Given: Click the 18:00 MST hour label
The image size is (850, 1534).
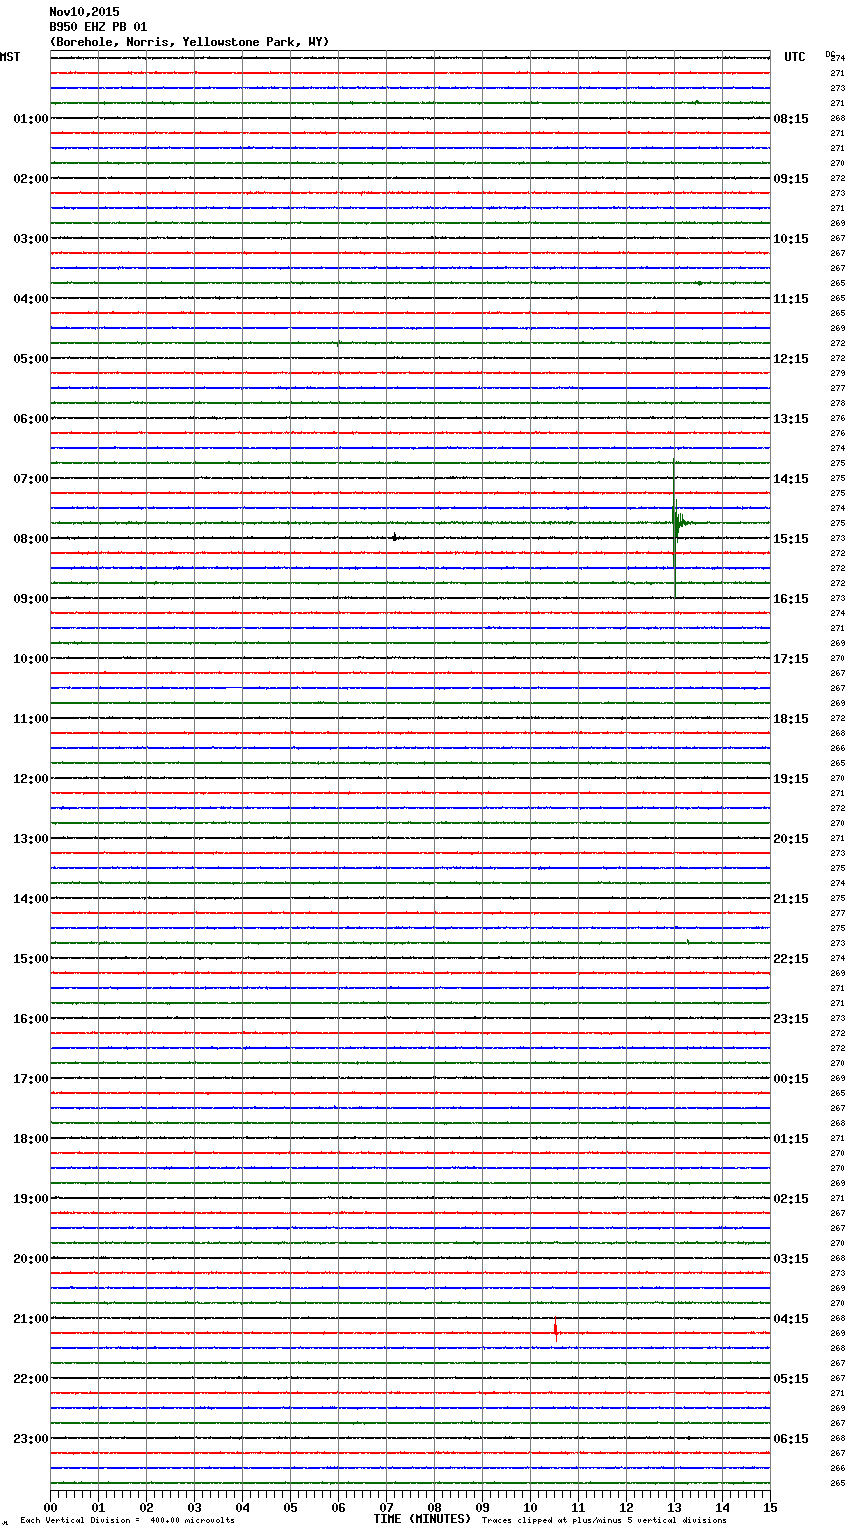Looking at the screenshot, I should coord(31,1138).
